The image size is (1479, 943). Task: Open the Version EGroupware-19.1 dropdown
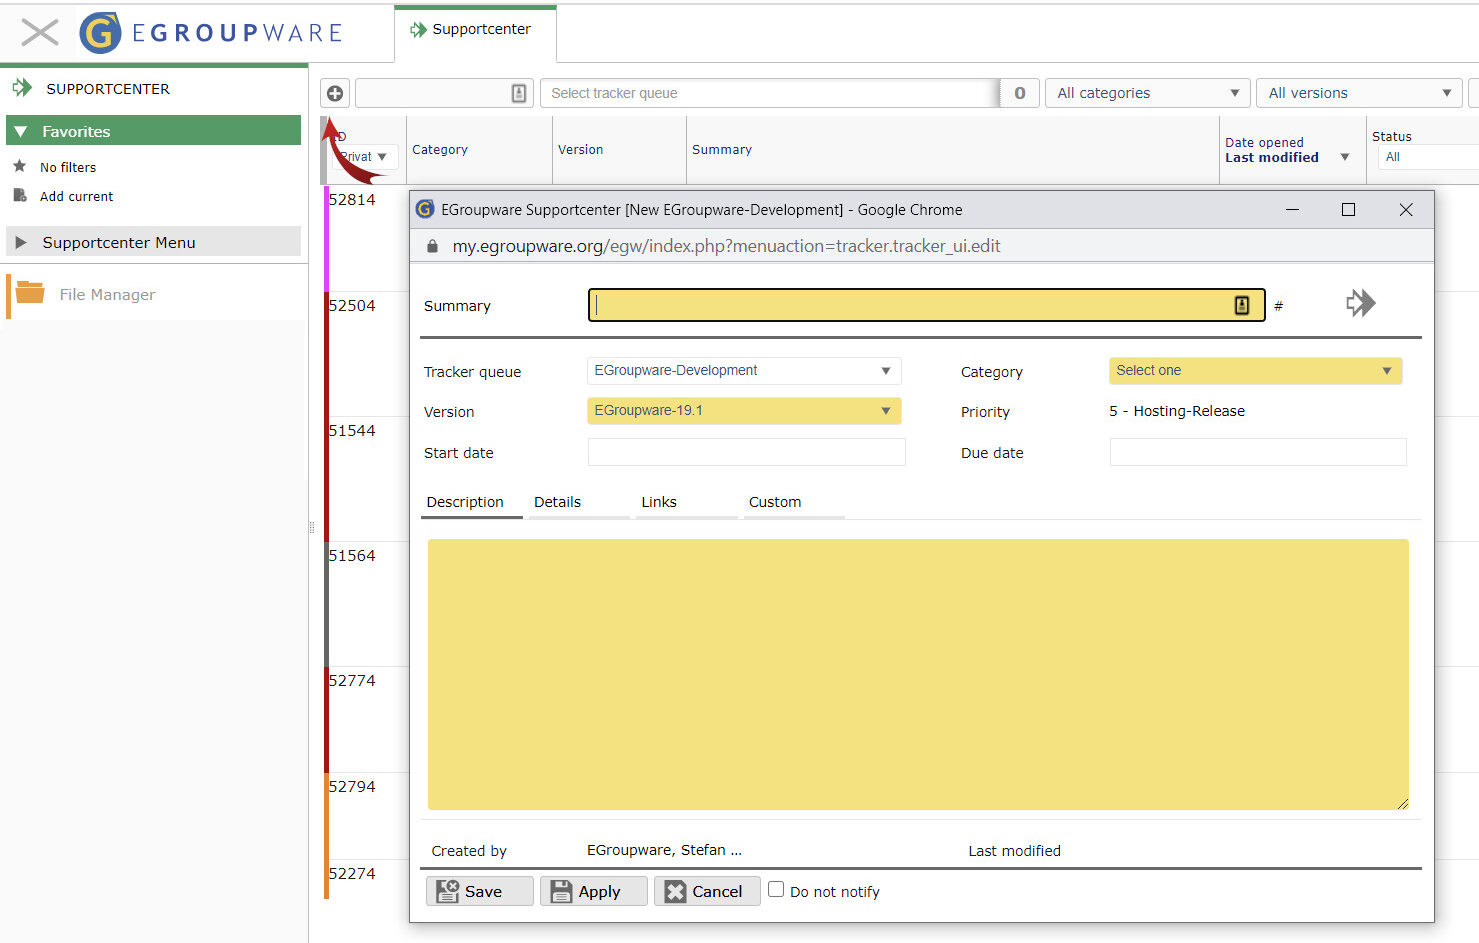pyautogui.click(x=744, y=410)
